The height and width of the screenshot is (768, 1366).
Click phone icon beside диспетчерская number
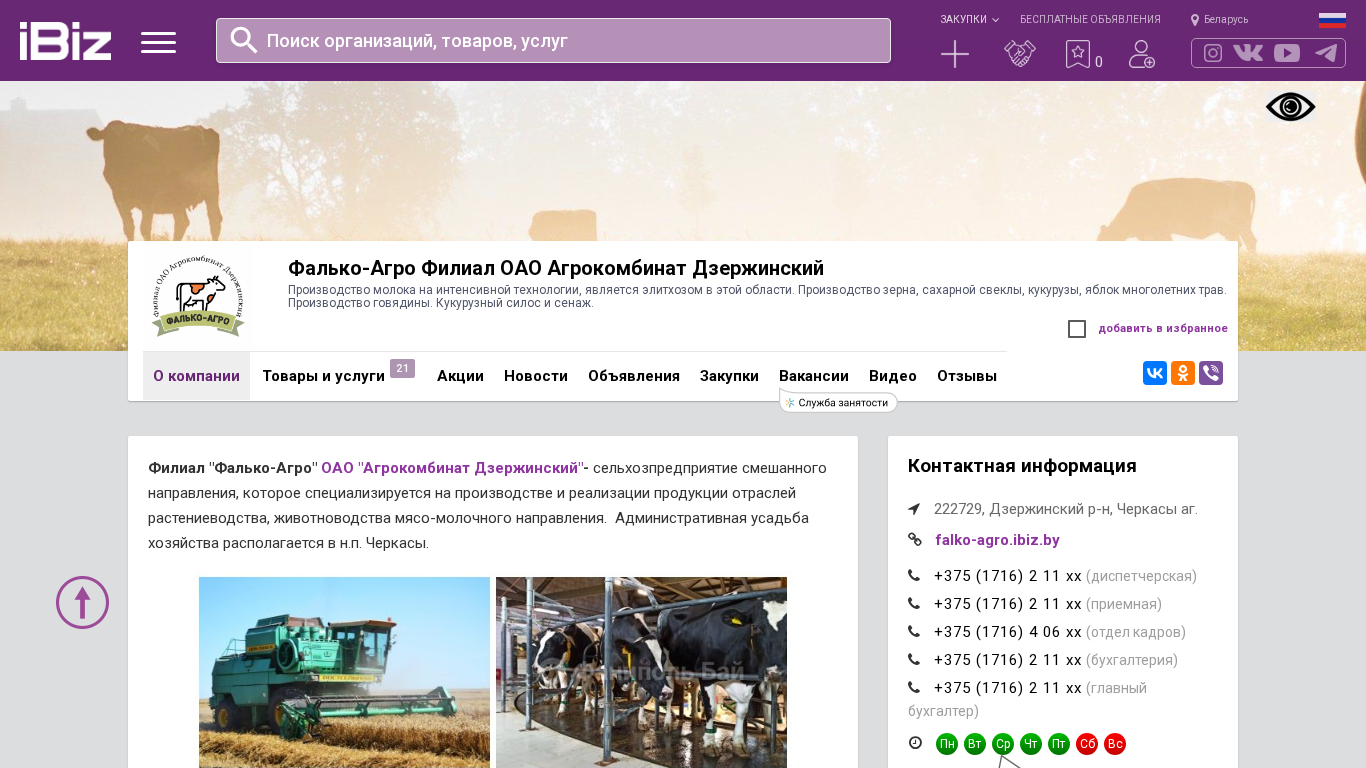[x=914, y=576]
